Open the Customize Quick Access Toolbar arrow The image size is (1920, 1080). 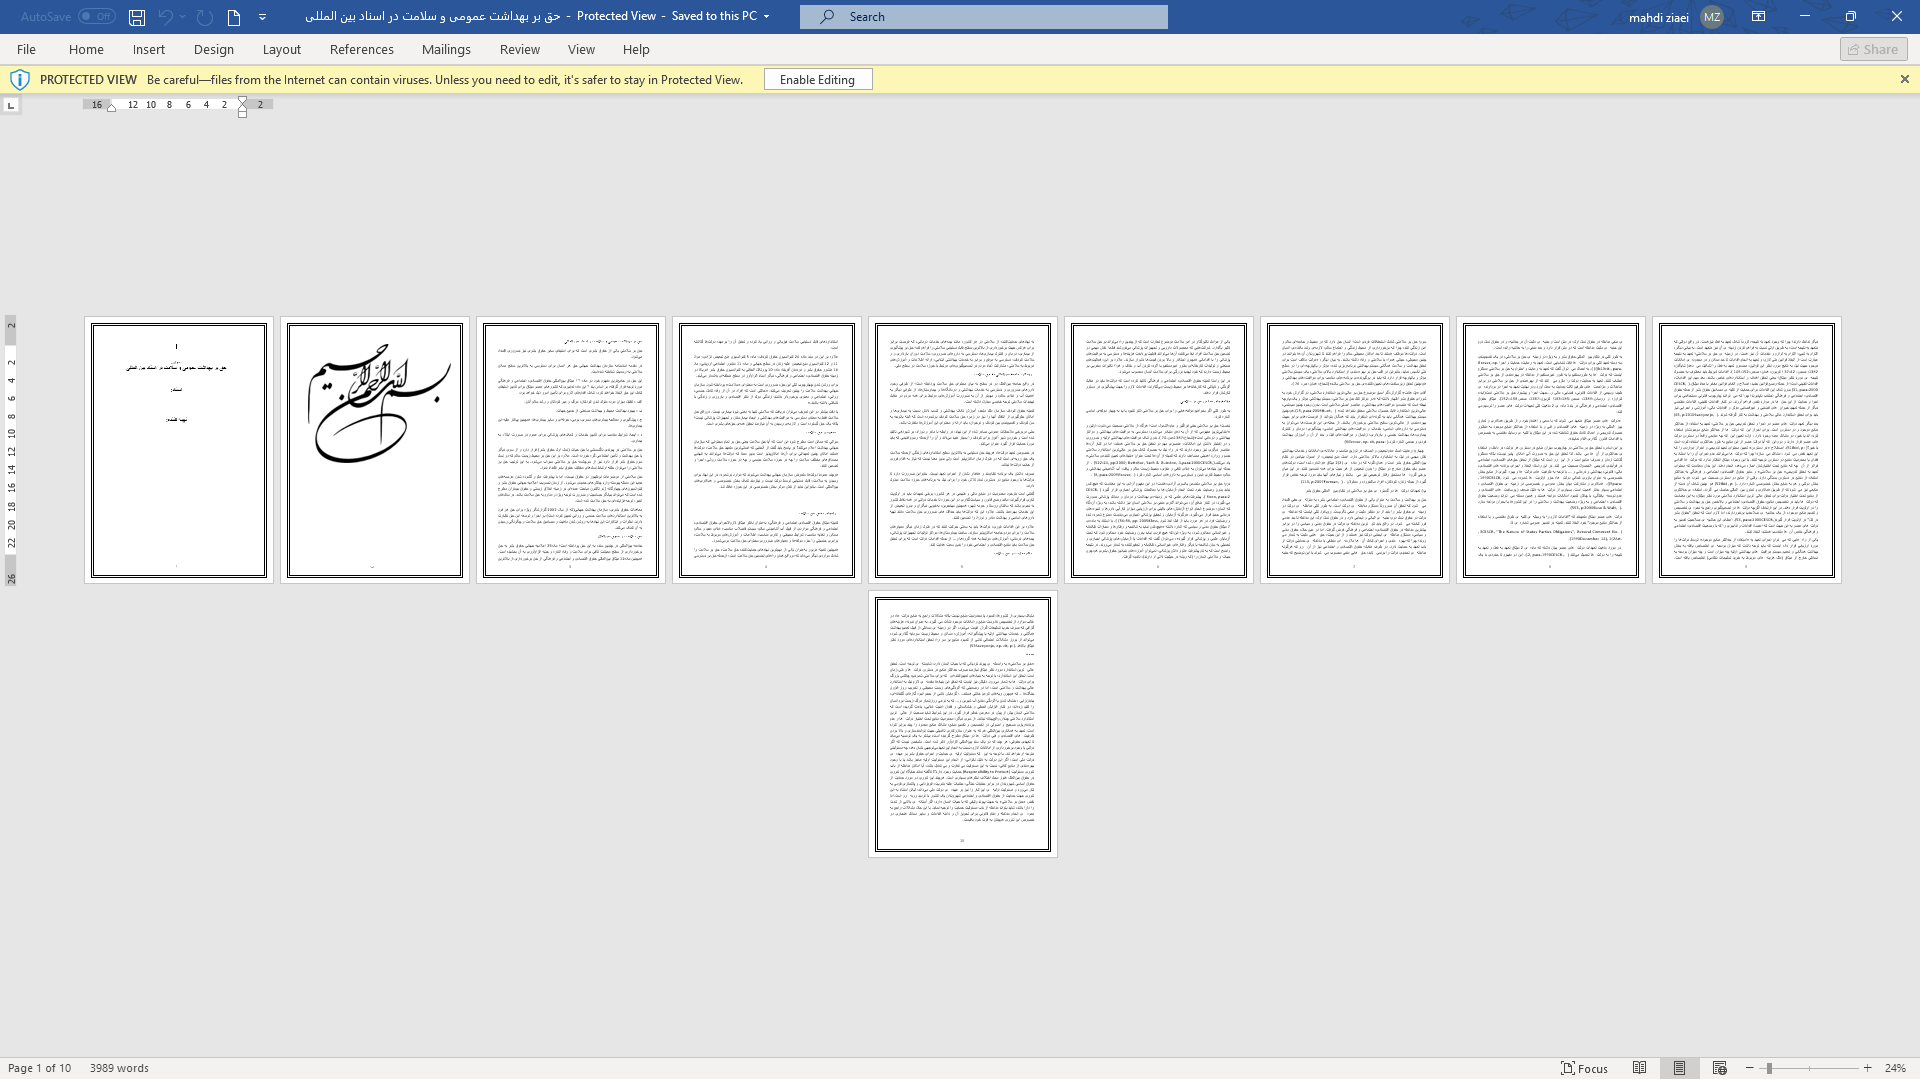(x=262, y=17)
